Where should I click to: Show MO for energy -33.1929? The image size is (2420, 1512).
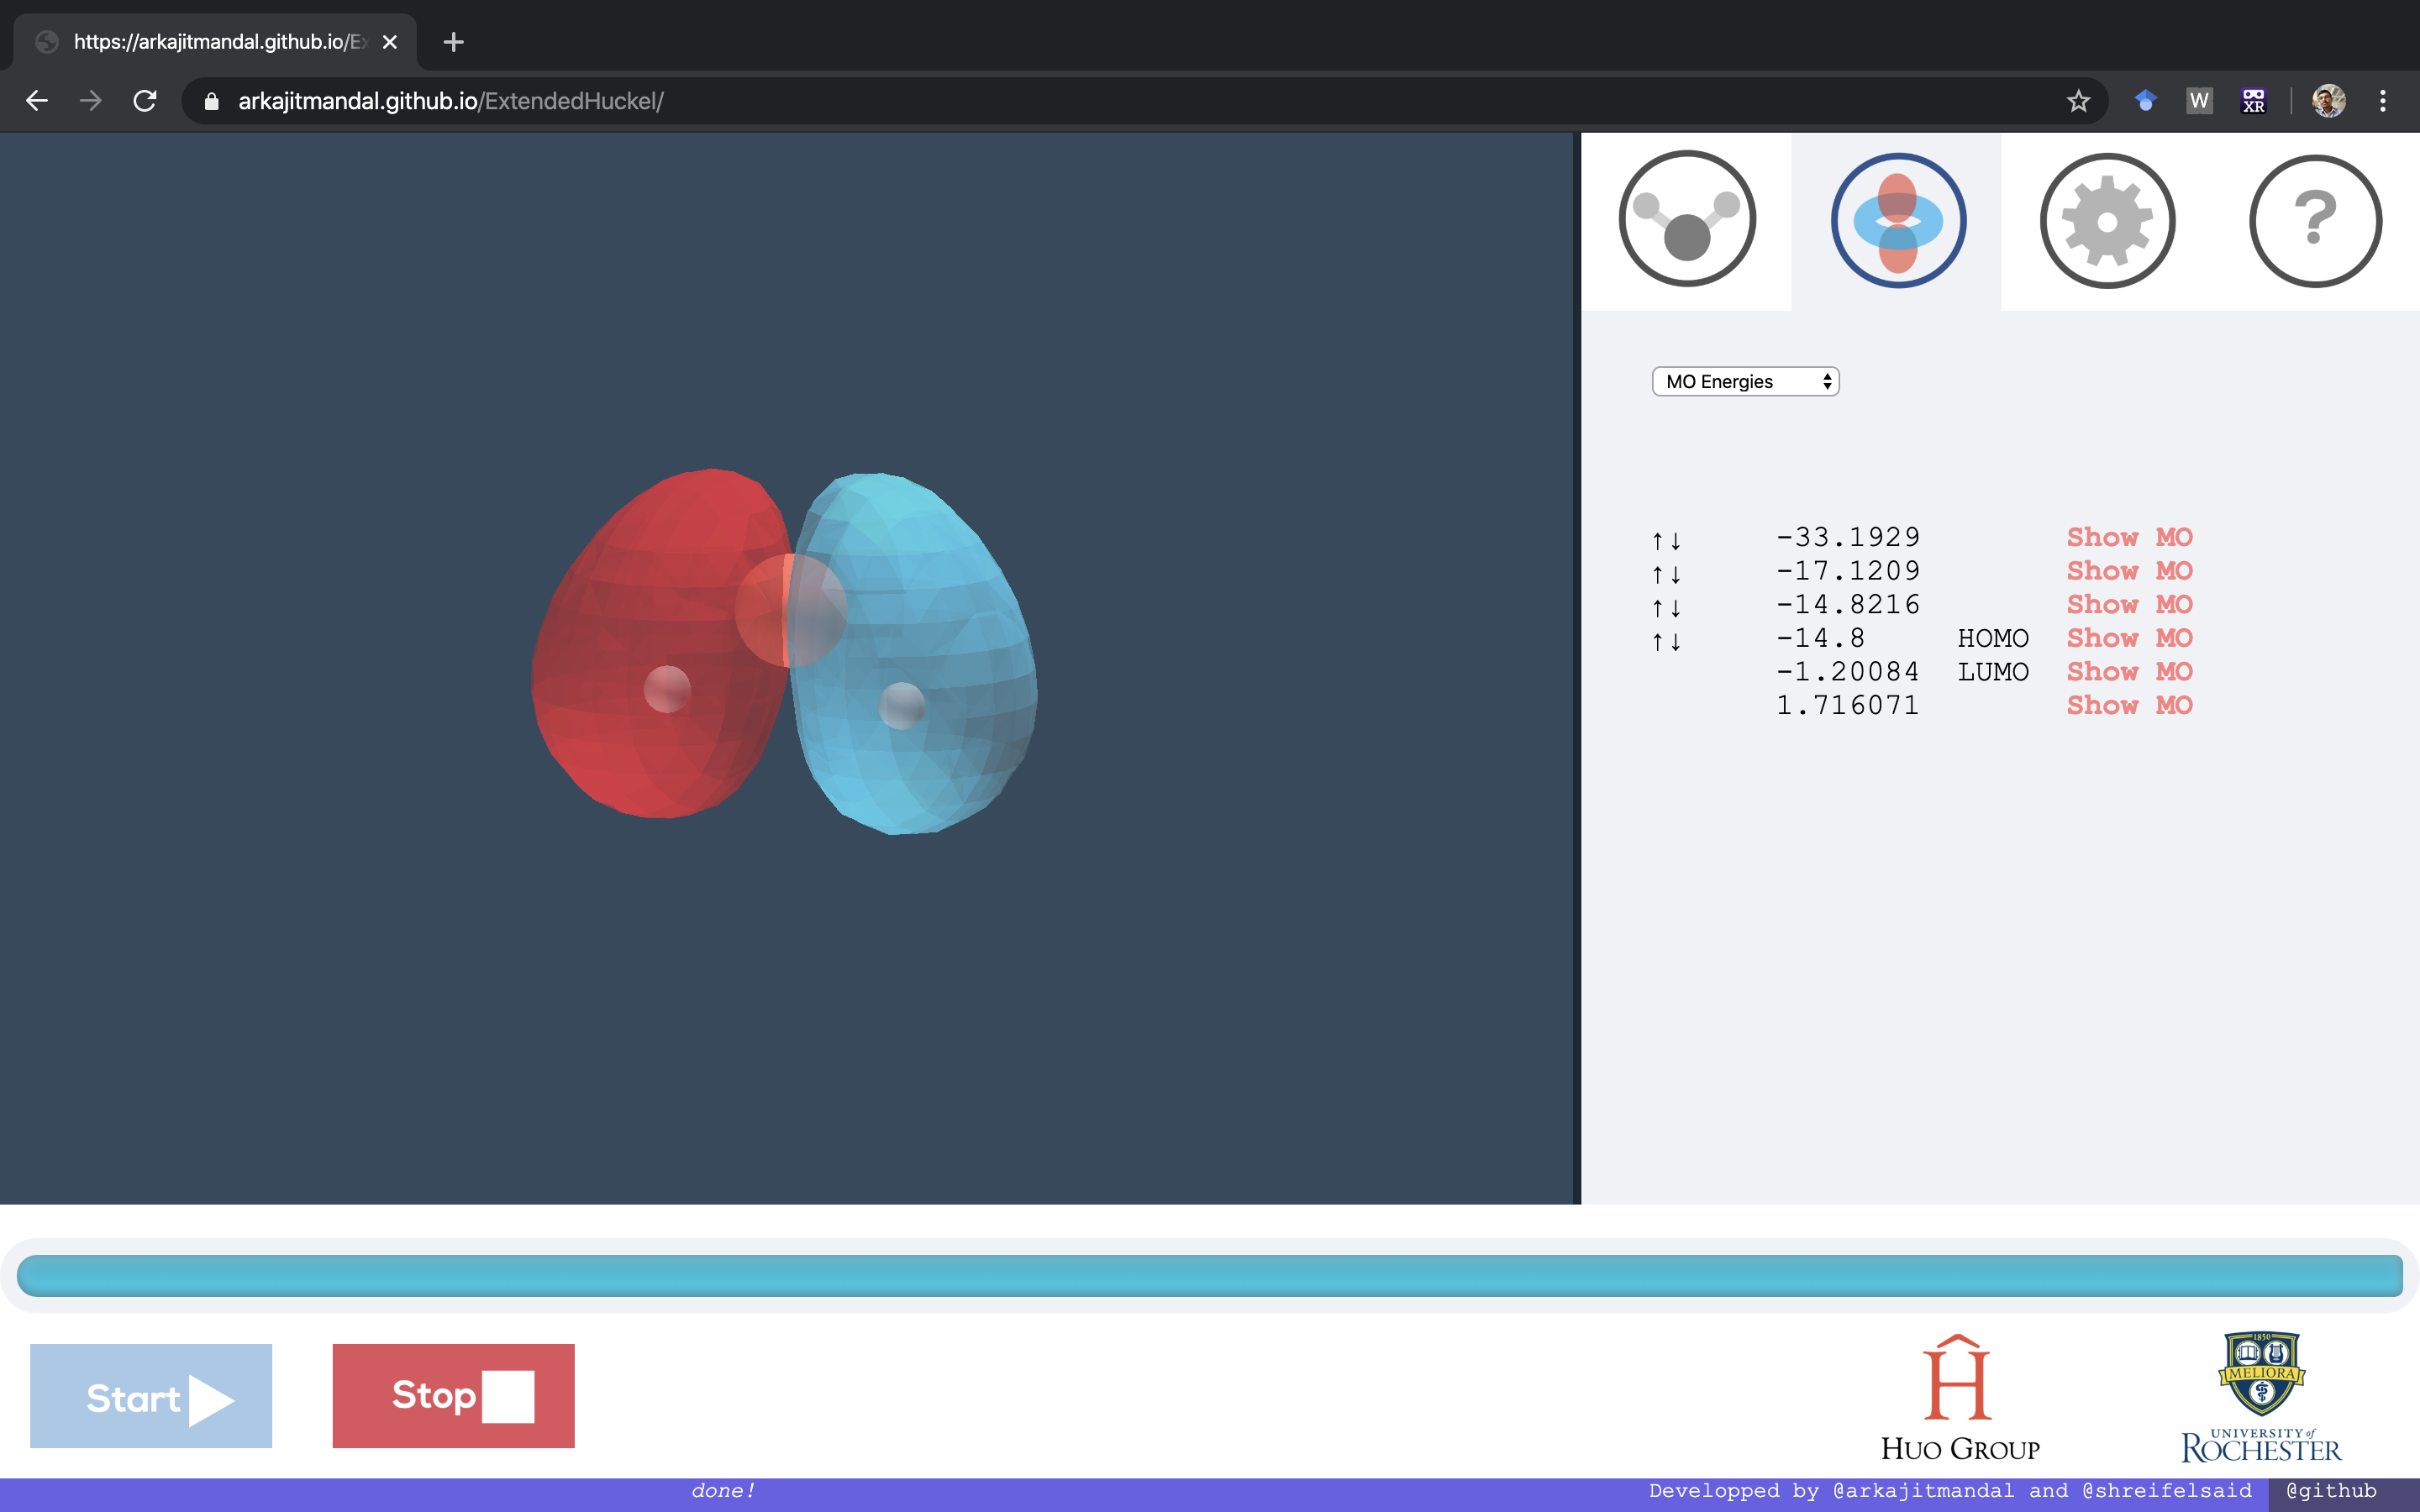pyautogui.click(x=2129, y=537)
